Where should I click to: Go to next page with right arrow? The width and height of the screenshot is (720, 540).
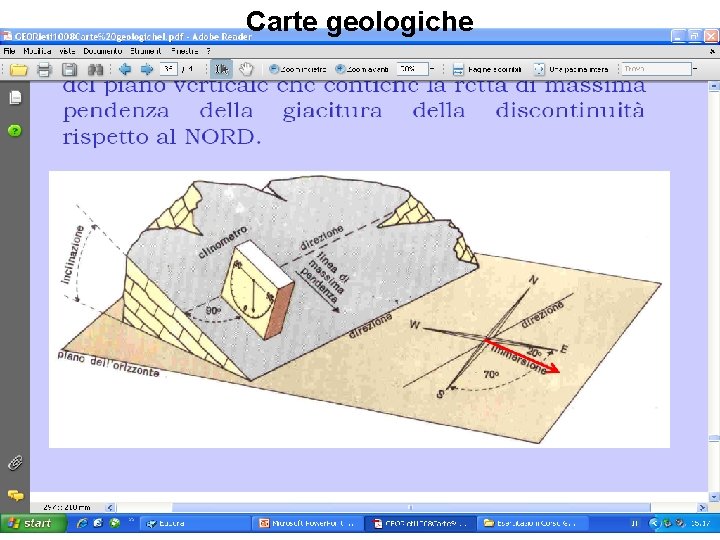(146, 69)
